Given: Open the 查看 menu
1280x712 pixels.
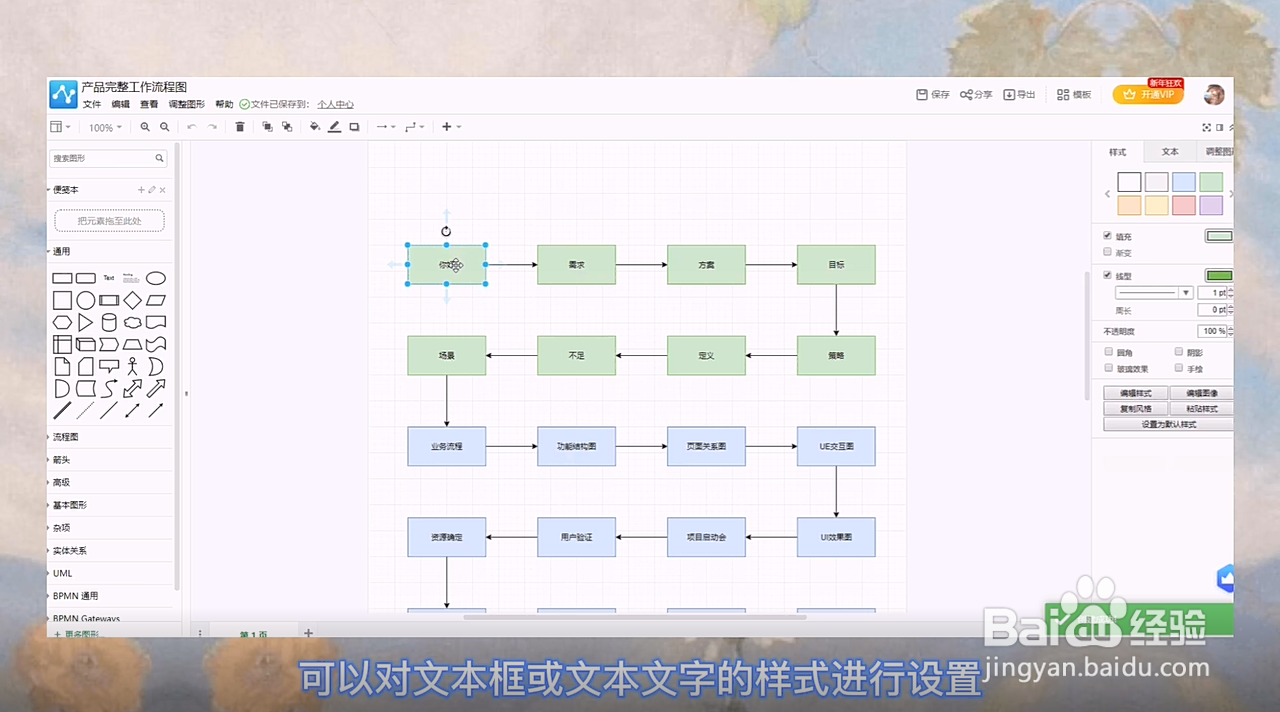Looking at the screenshot, I should coord(149,104).
